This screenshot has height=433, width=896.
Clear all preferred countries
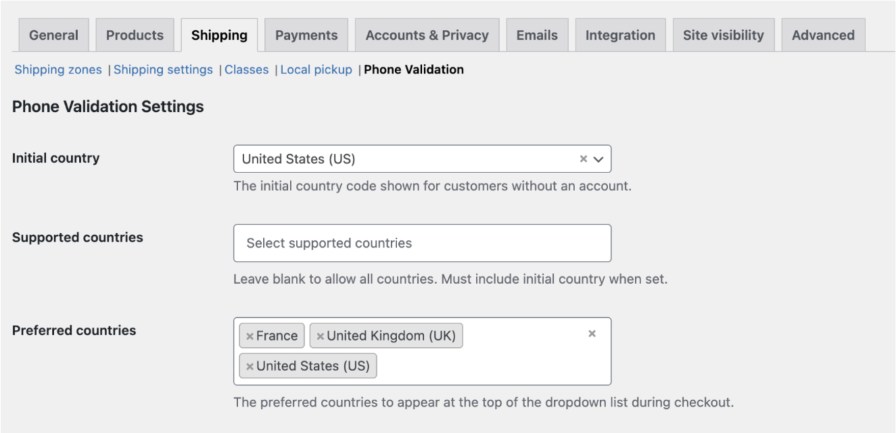pyautogui.click(x=591, y=334)
